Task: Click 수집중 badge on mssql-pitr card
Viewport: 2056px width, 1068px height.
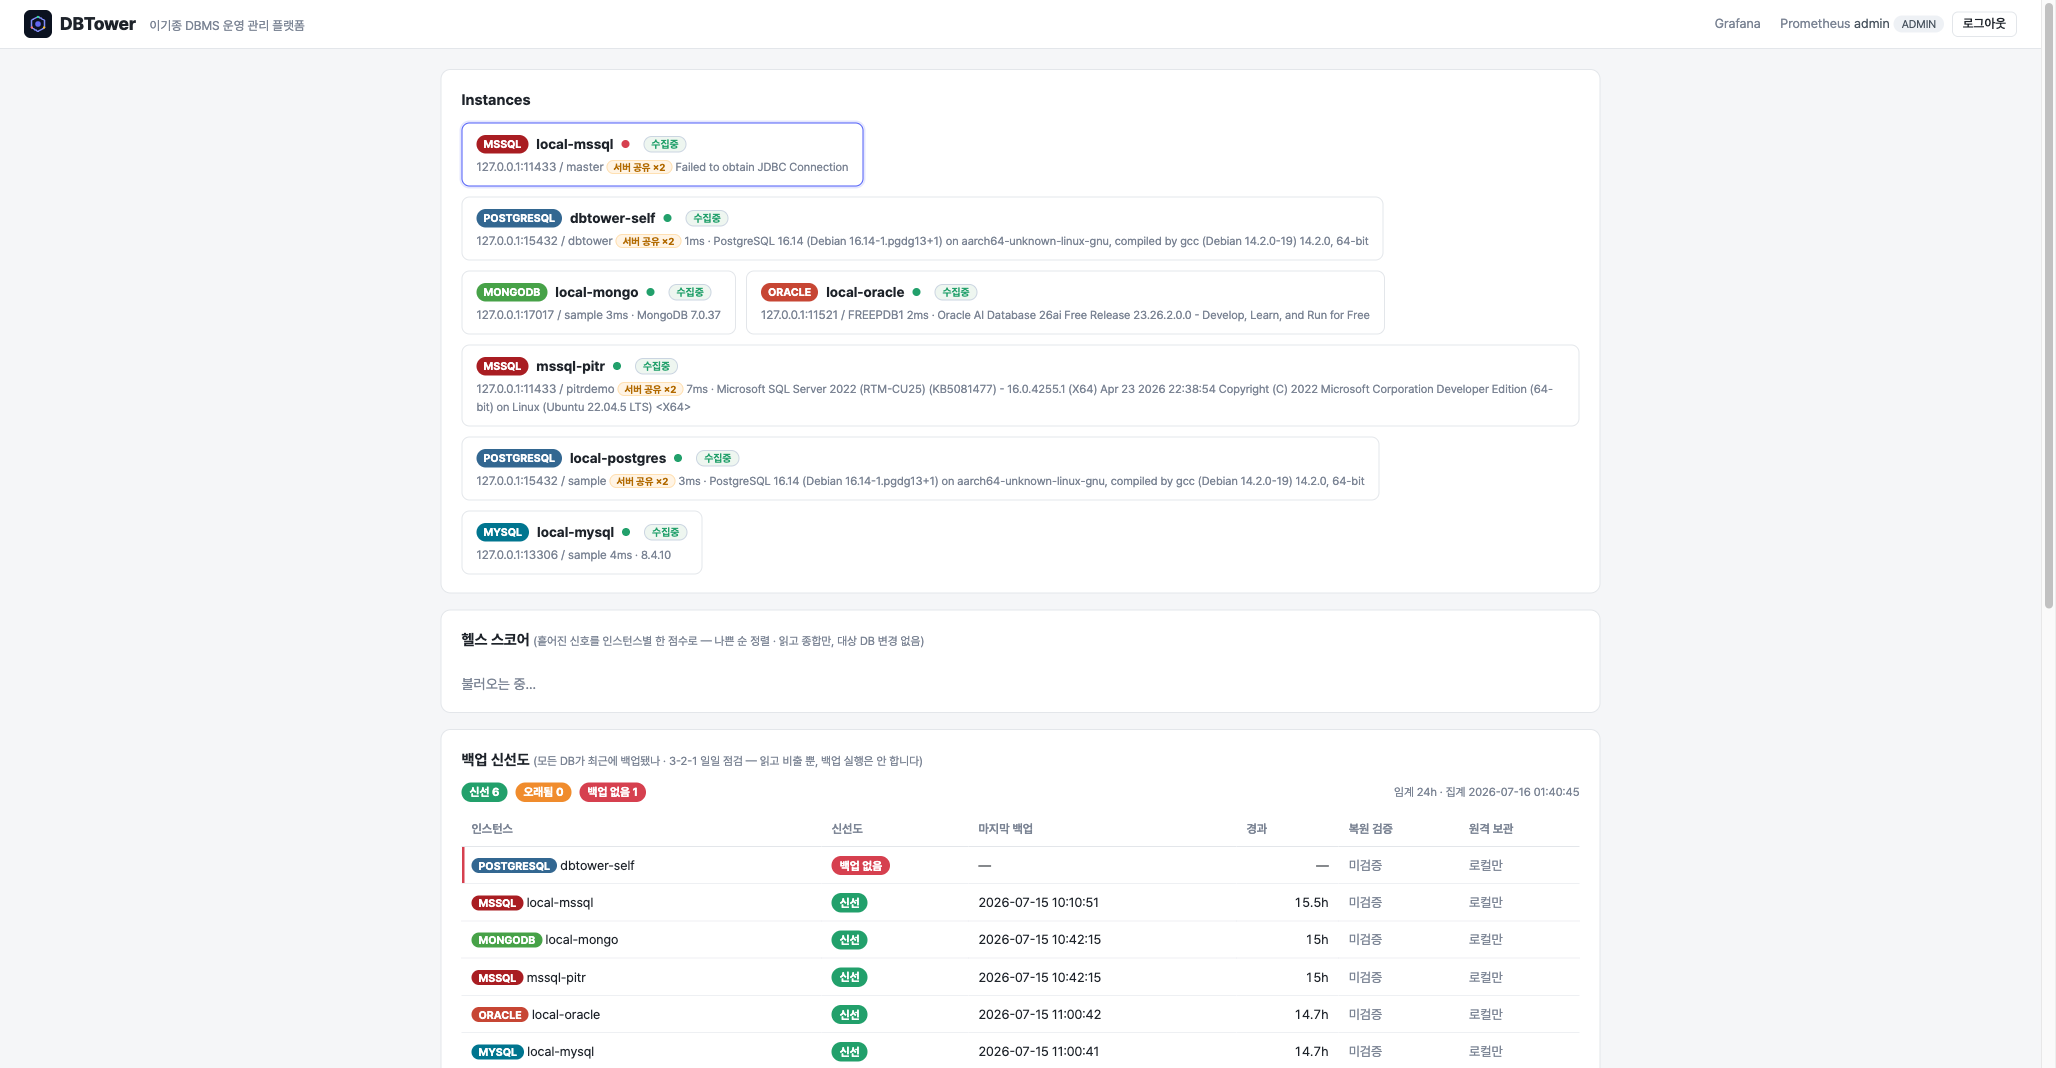Action: tap(656, 366)
